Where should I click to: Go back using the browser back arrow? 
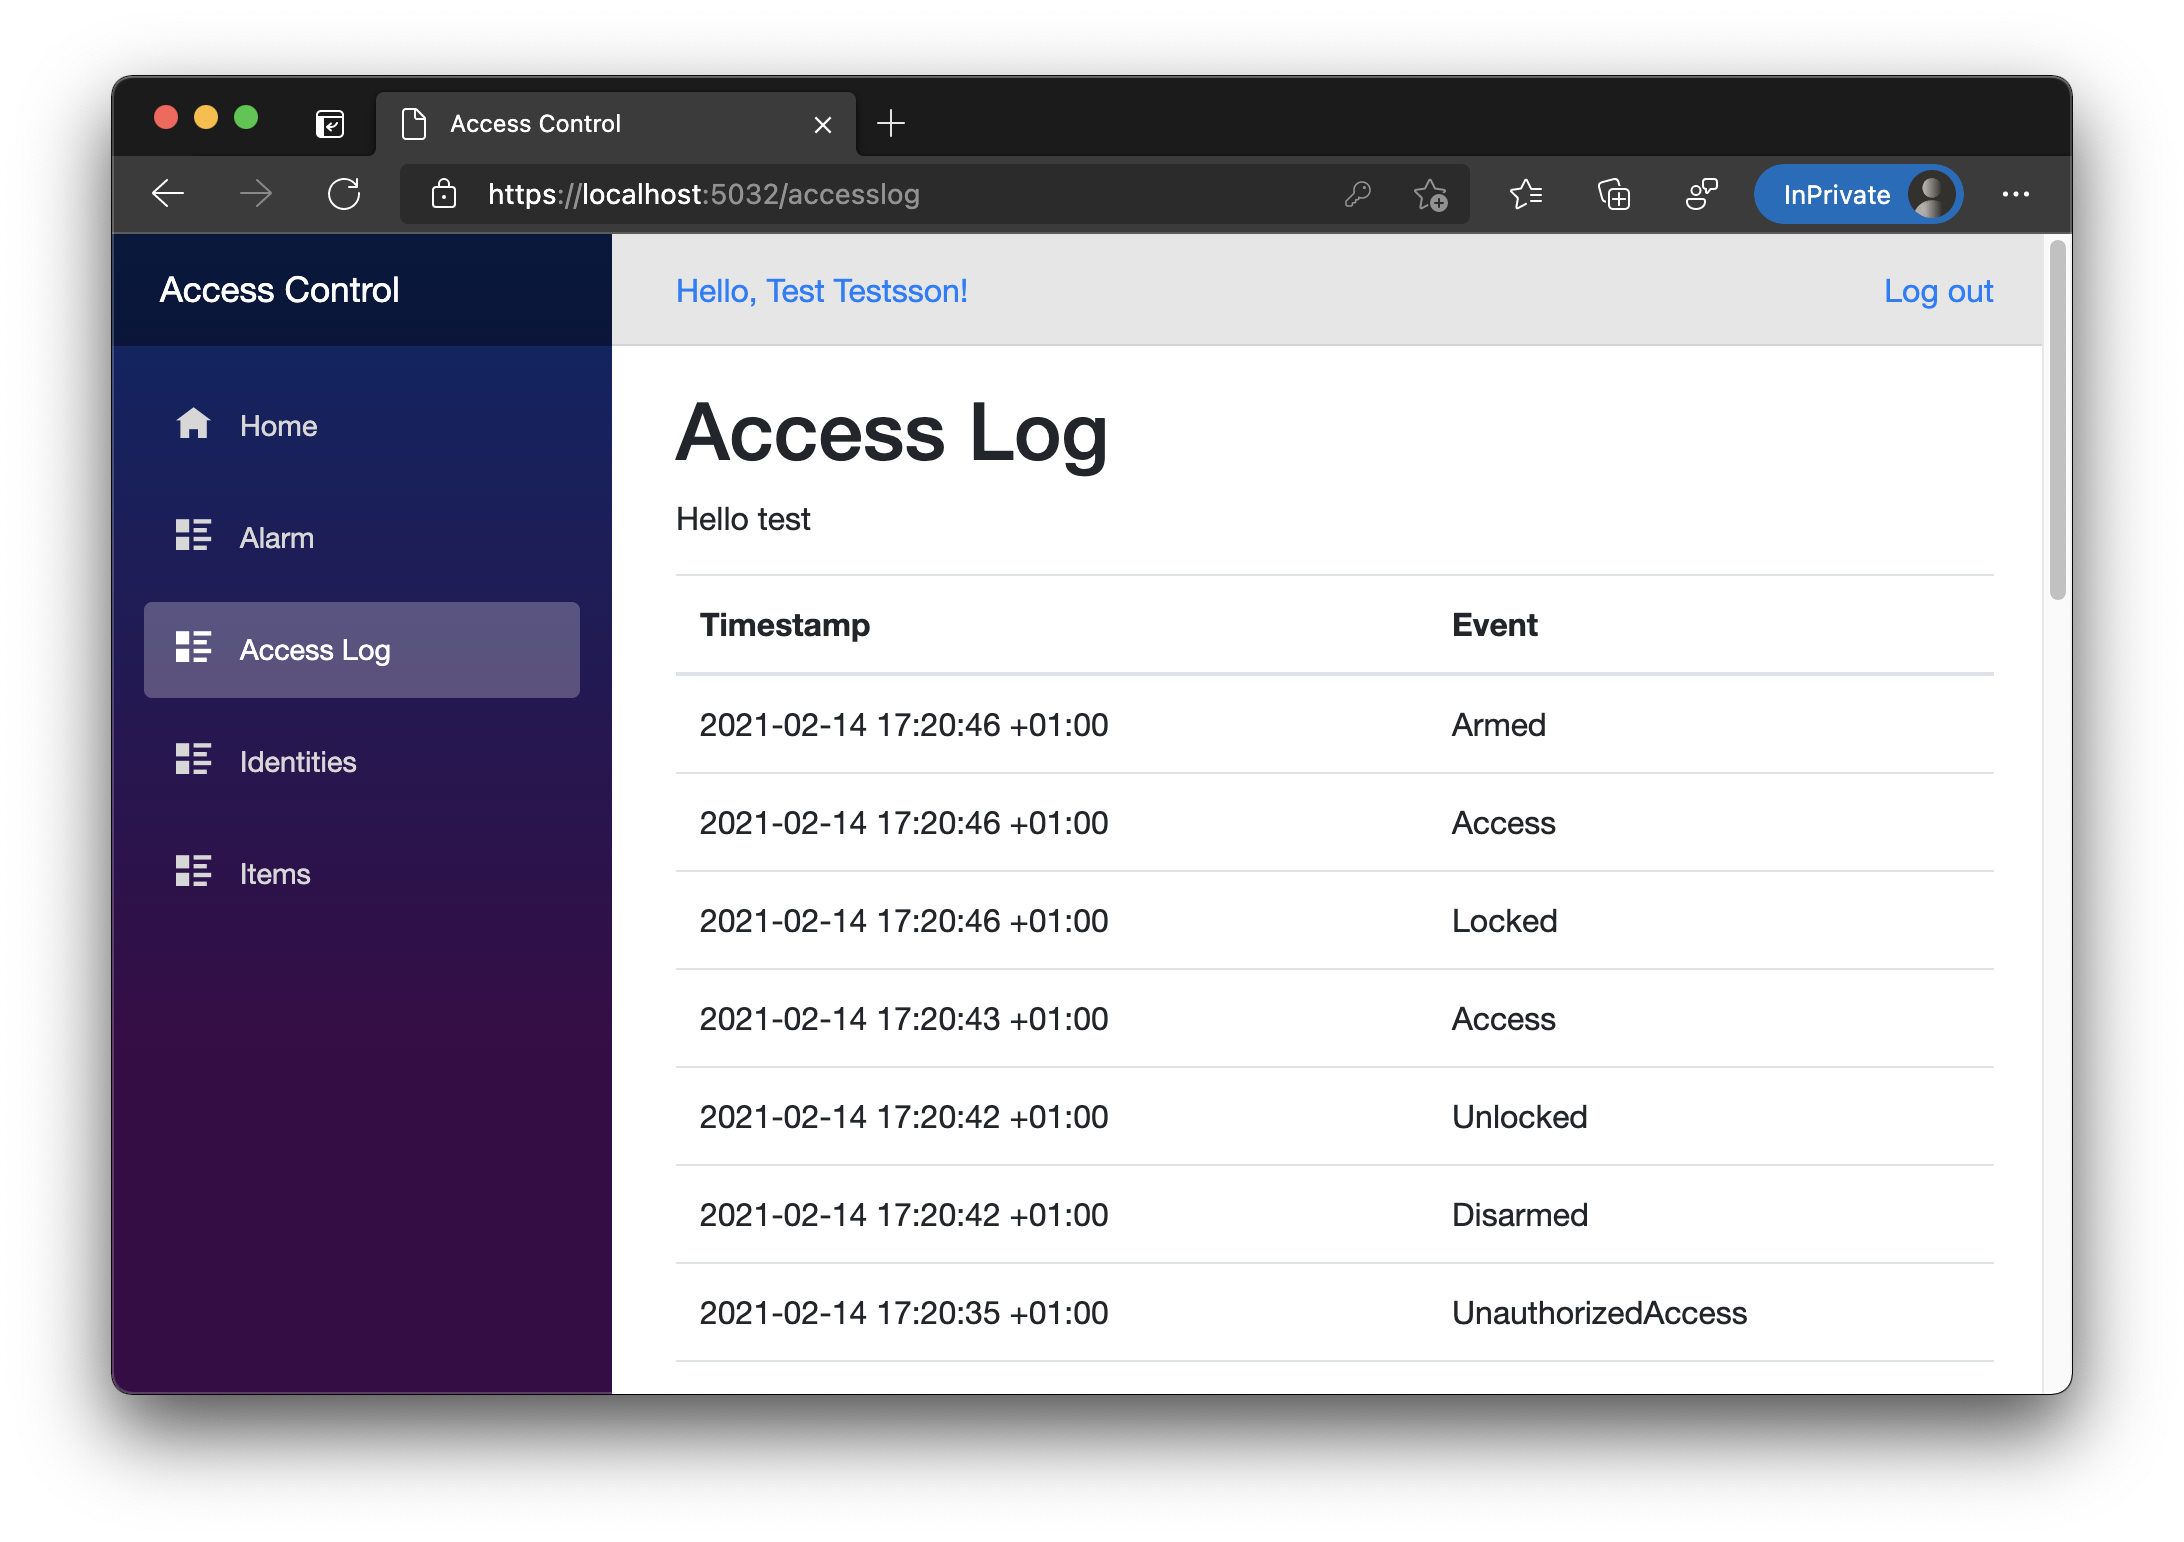(x=168, y=194)
